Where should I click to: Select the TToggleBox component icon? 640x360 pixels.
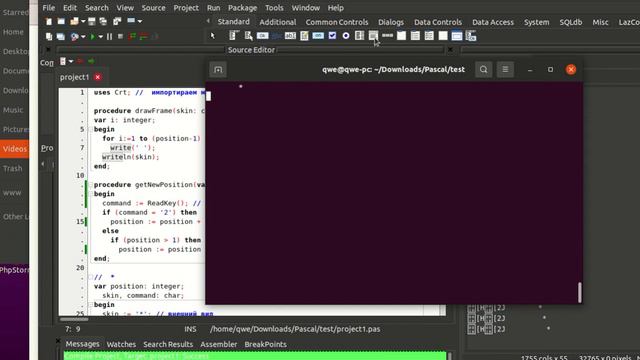pyautogui.click(x=318, y=36)
